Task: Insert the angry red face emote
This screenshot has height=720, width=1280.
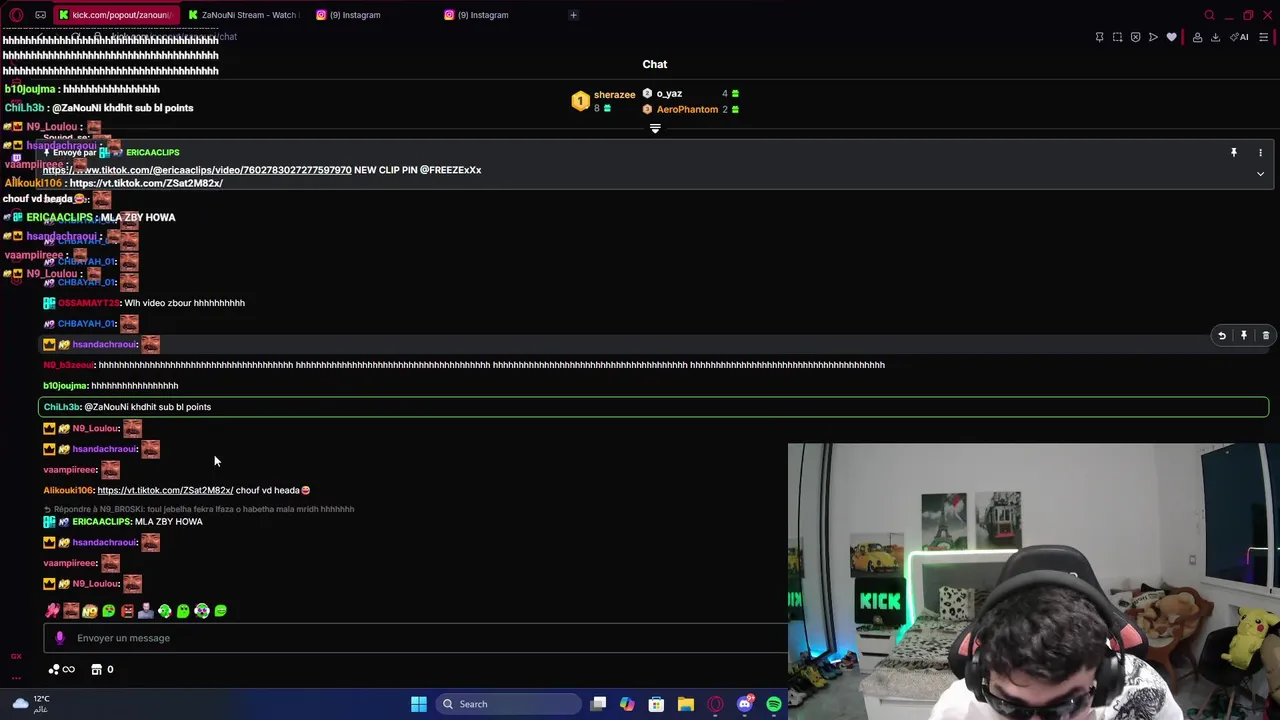Action: click(x=127, y=610)
